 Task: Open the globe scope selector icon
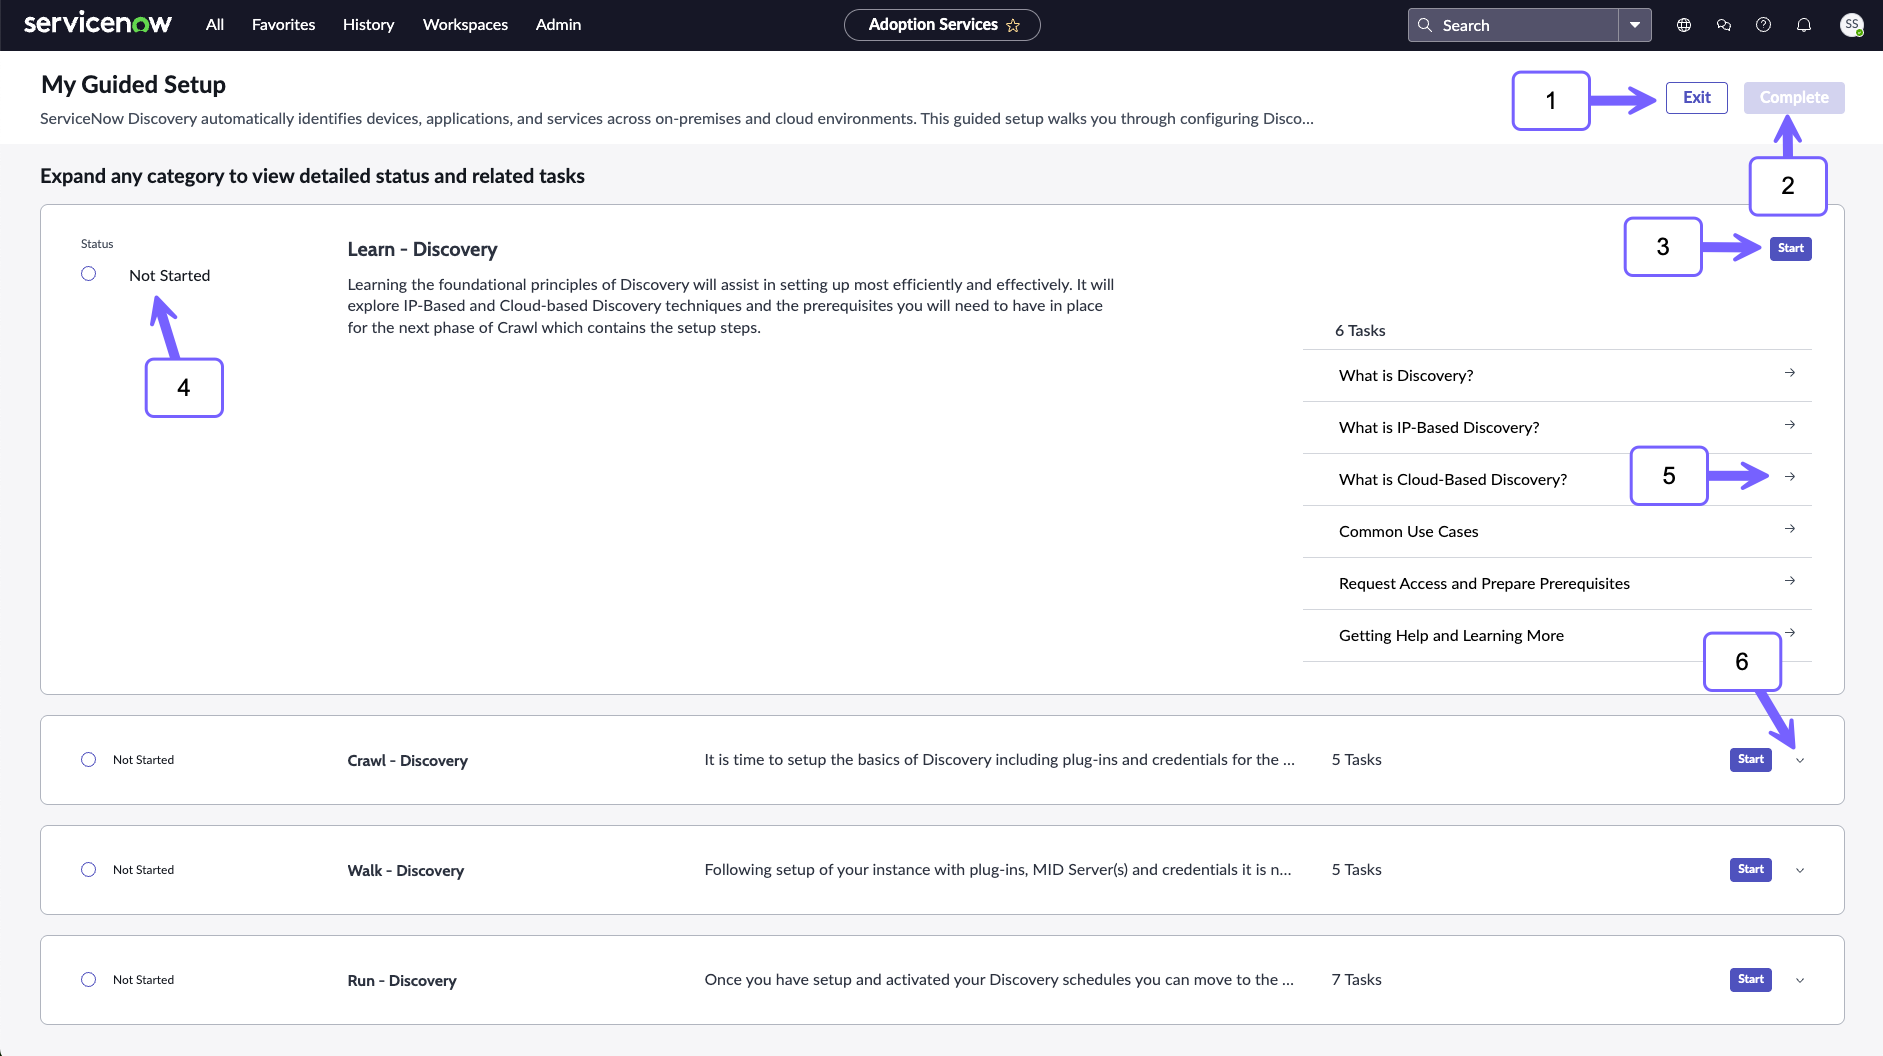coord(1684,25)
